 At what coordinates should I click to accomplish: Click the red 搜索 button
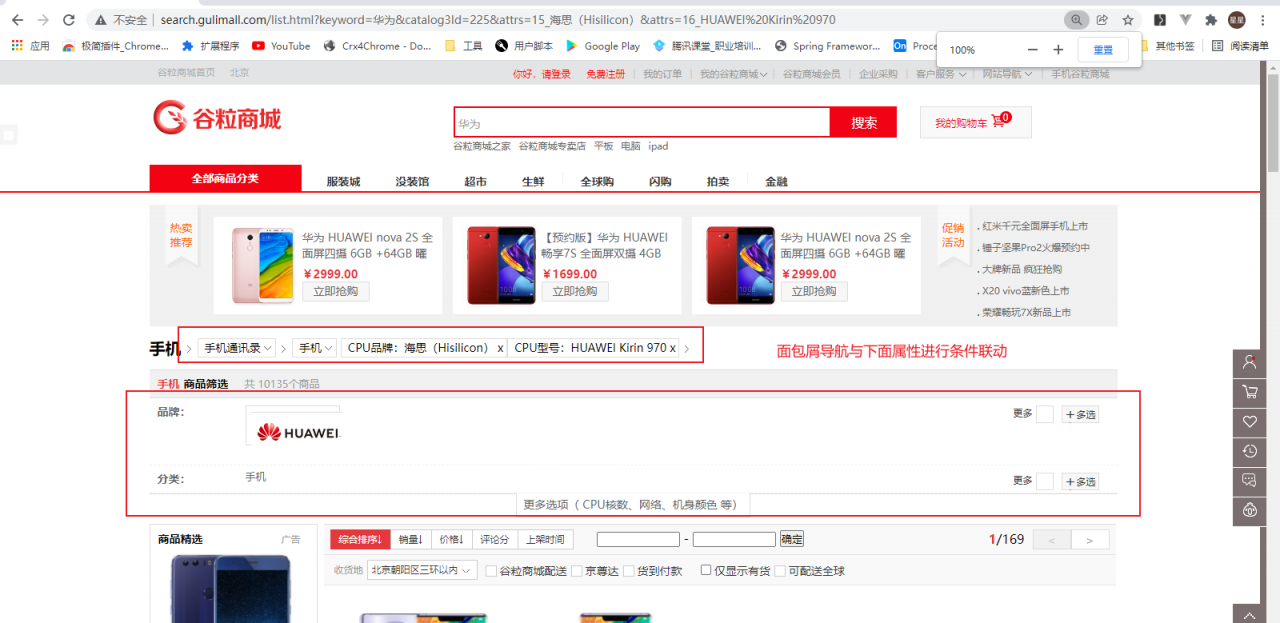point(864,122)
